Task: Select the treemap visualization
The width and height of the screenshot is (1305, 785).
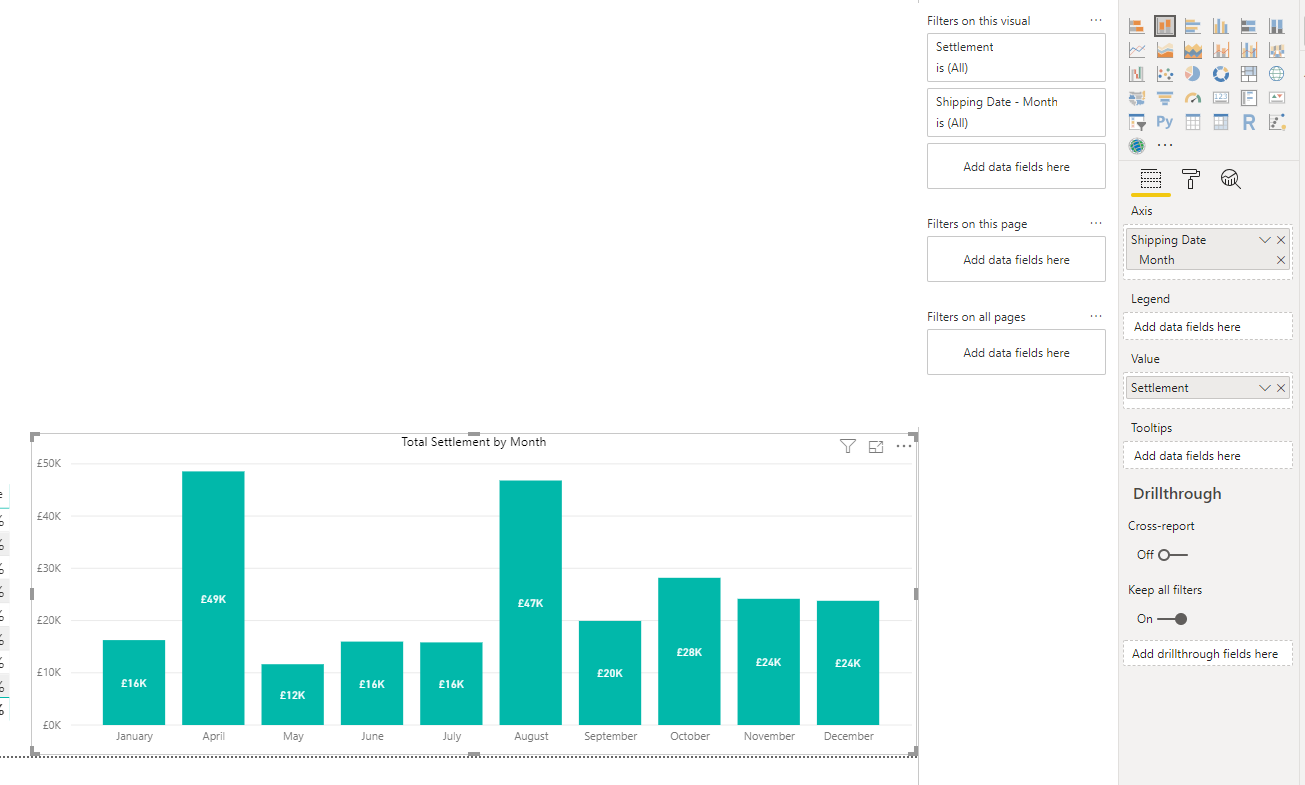Action: [x=1249, y=74]
